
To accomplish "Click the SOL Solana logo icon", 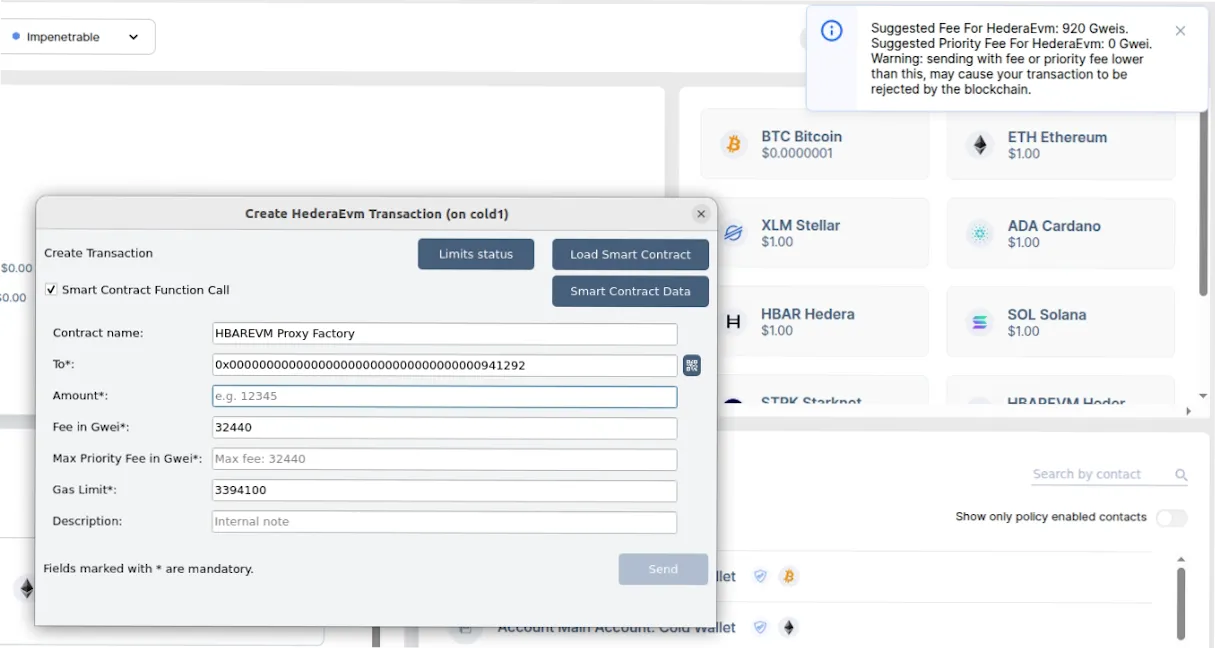I will point(980,322).
